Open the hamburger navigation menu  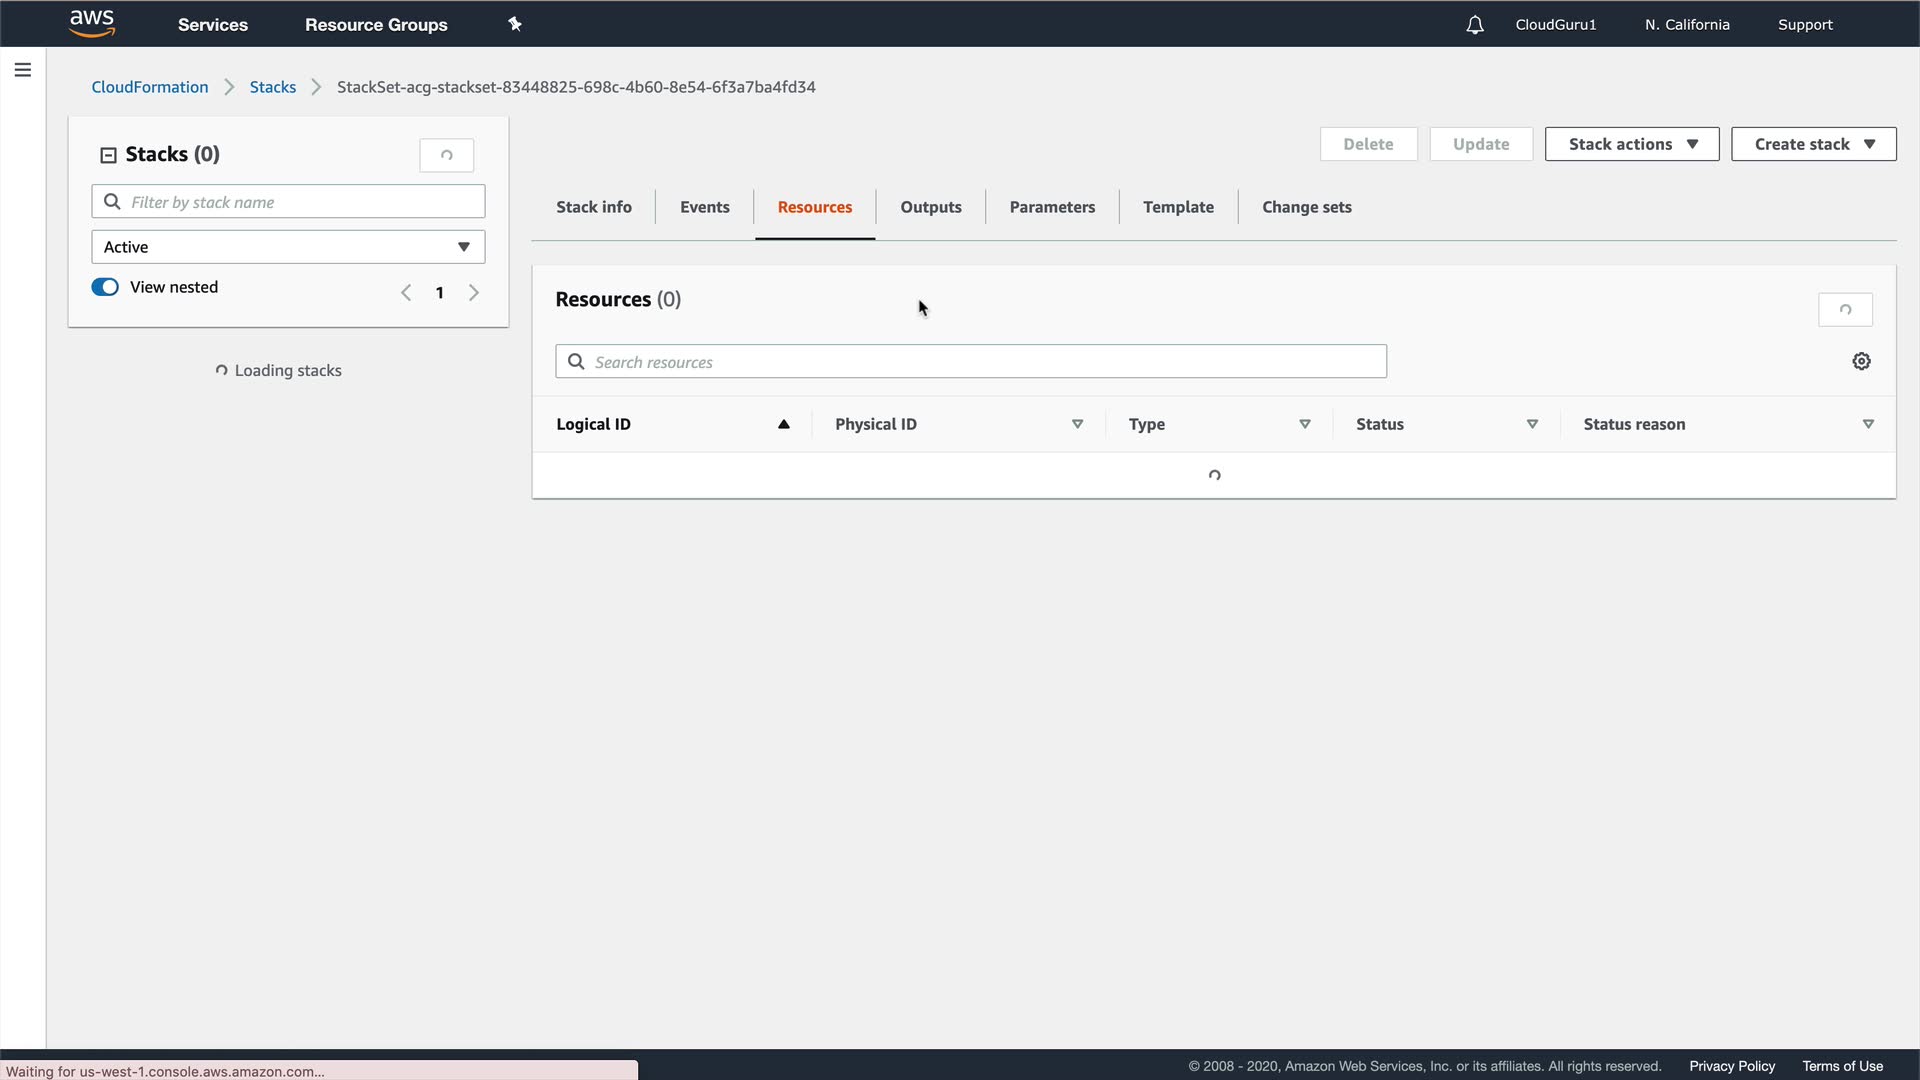pyautogui.click(x=22, y=70)
